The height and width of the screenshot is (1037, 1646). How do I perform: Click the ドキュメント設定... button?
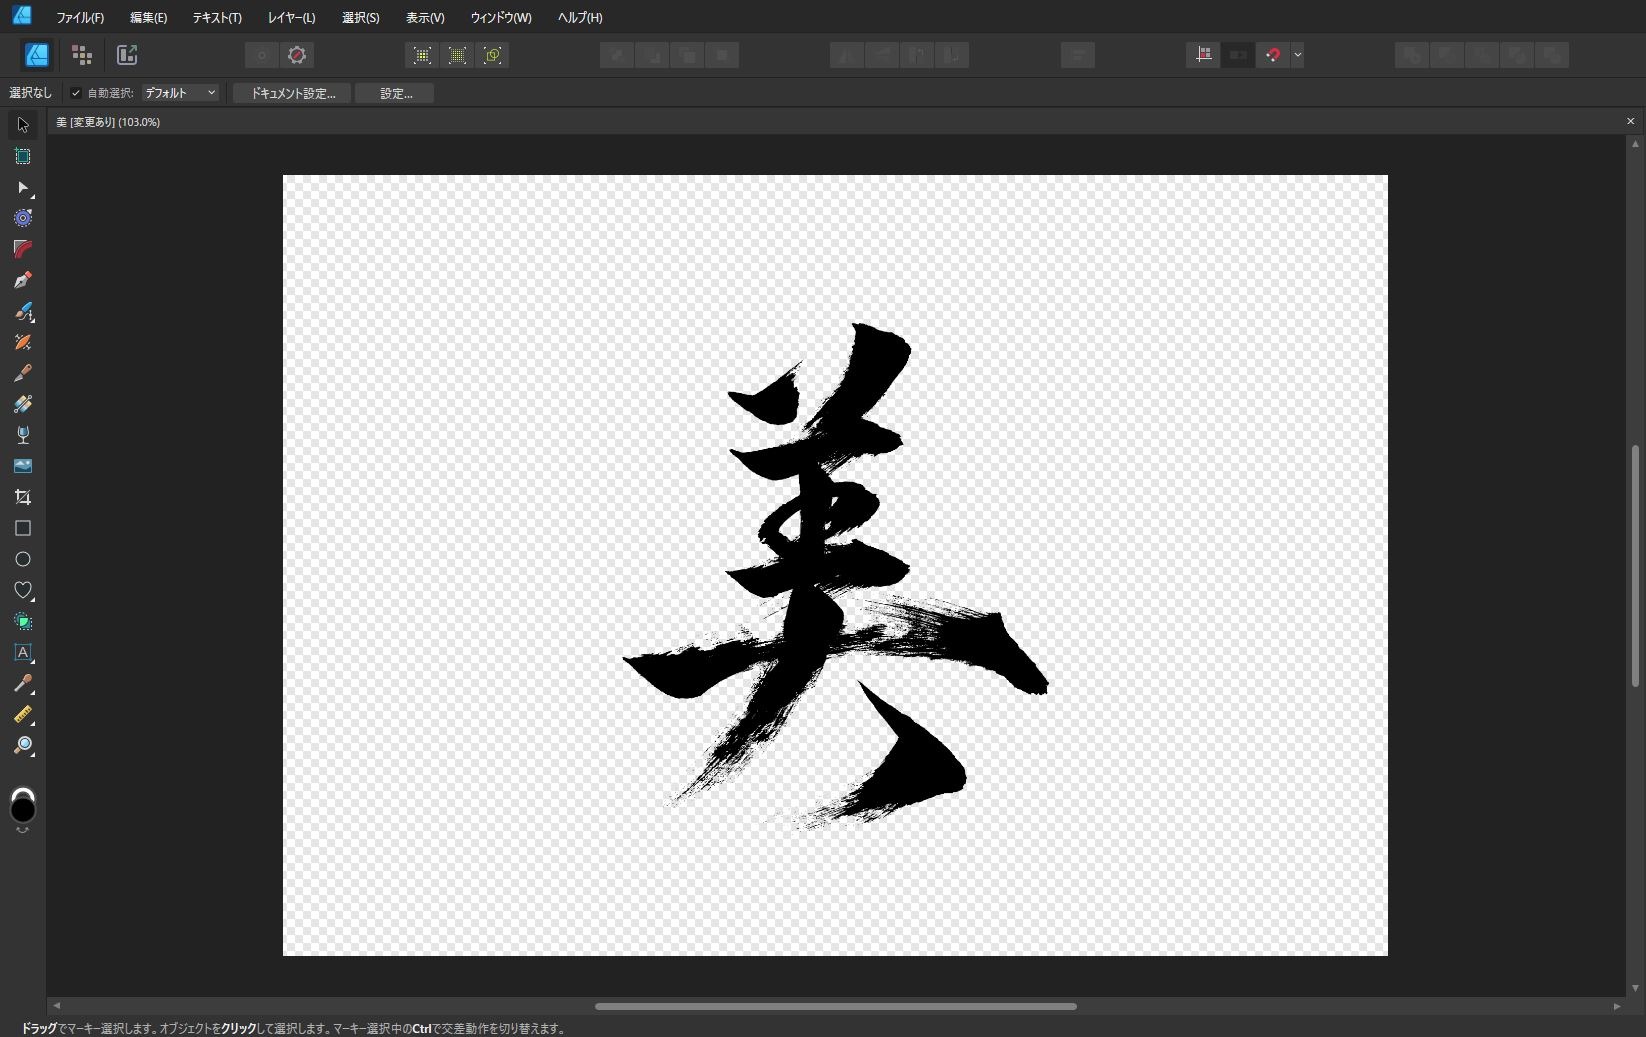tap(292, 93)
